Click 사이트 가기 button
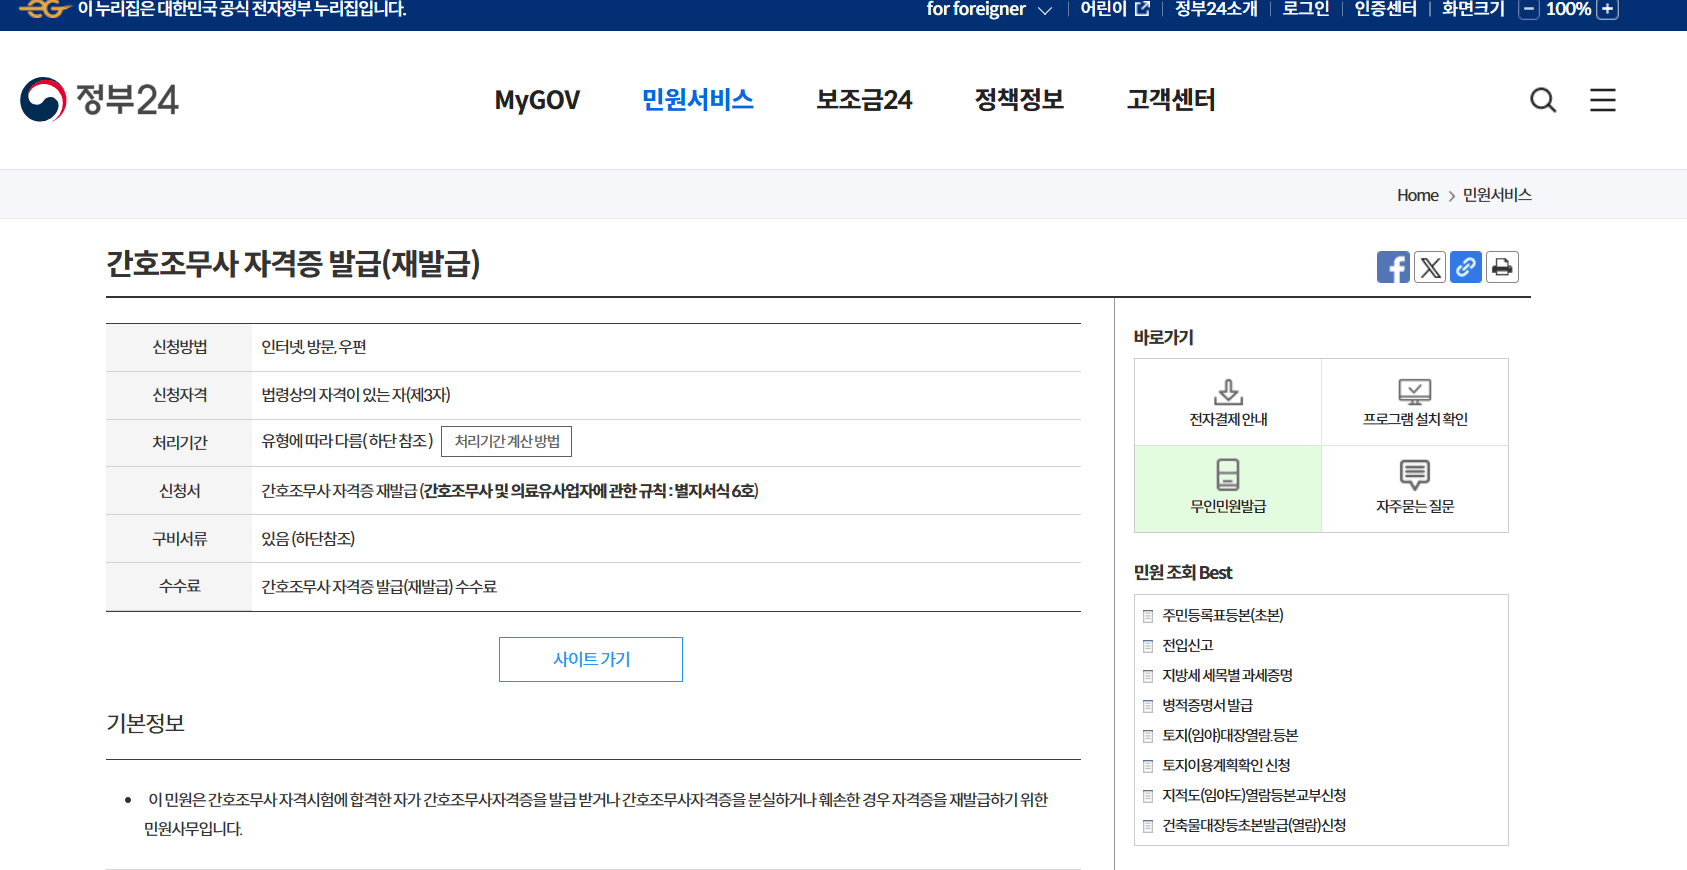 (x=591, y=659)
